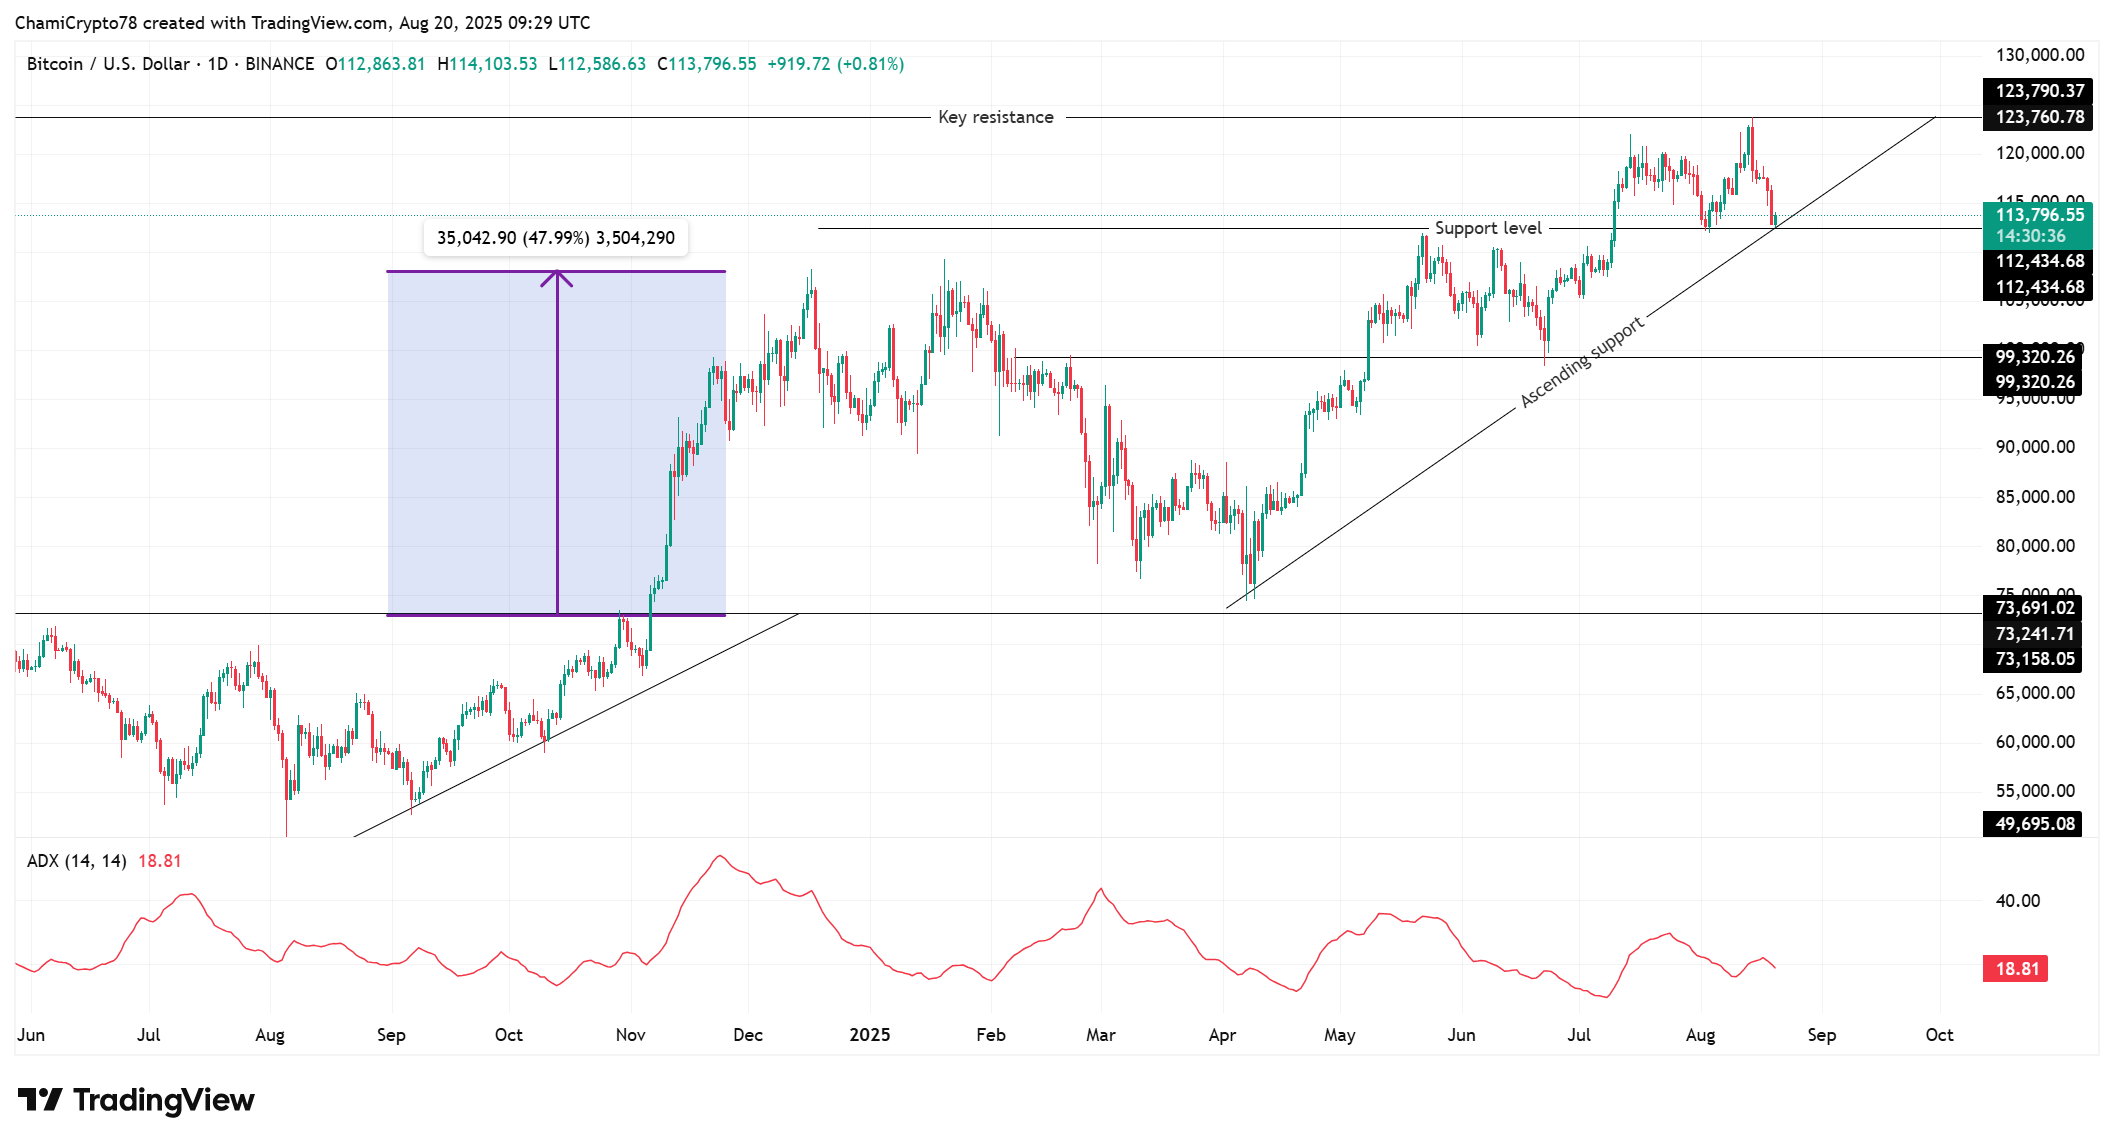Click the 123,790.37 price axis label
The image size is (2114, 1145).
[2037, 91]
